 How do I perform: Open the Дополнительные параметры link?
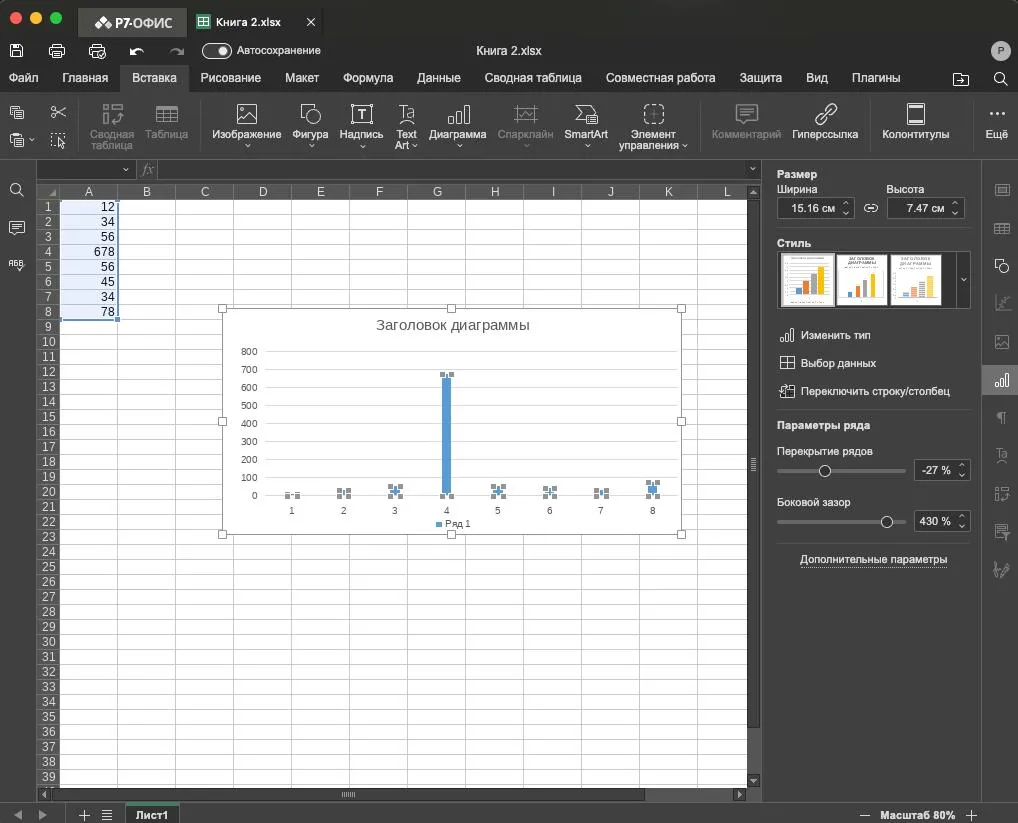[873, 559]
